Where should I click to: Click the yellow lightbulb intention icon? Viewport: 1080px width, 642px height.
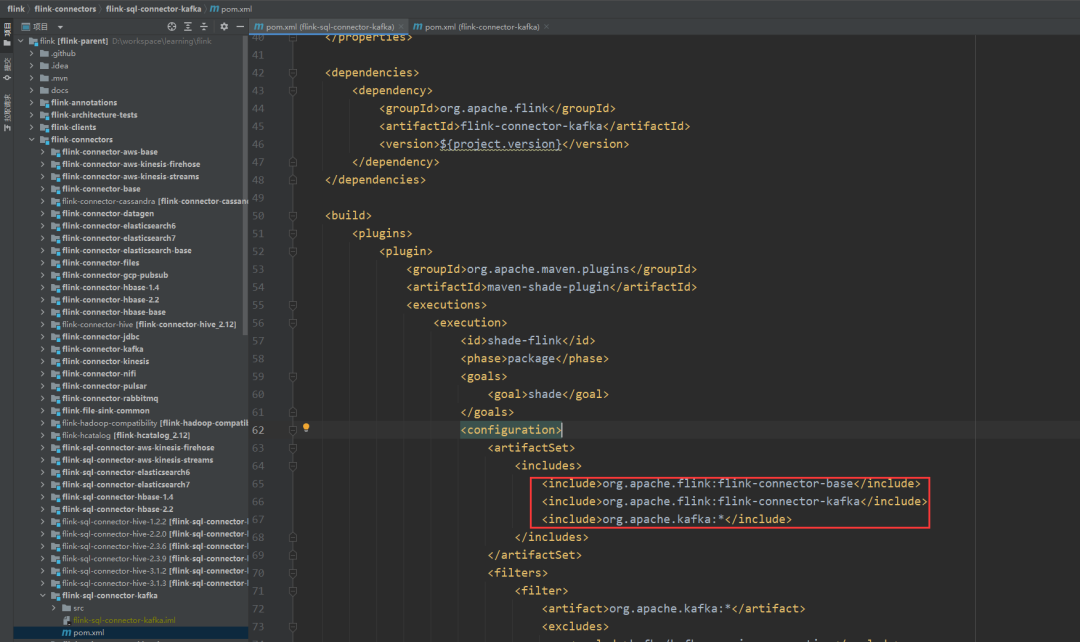click(x=307, y=428)
